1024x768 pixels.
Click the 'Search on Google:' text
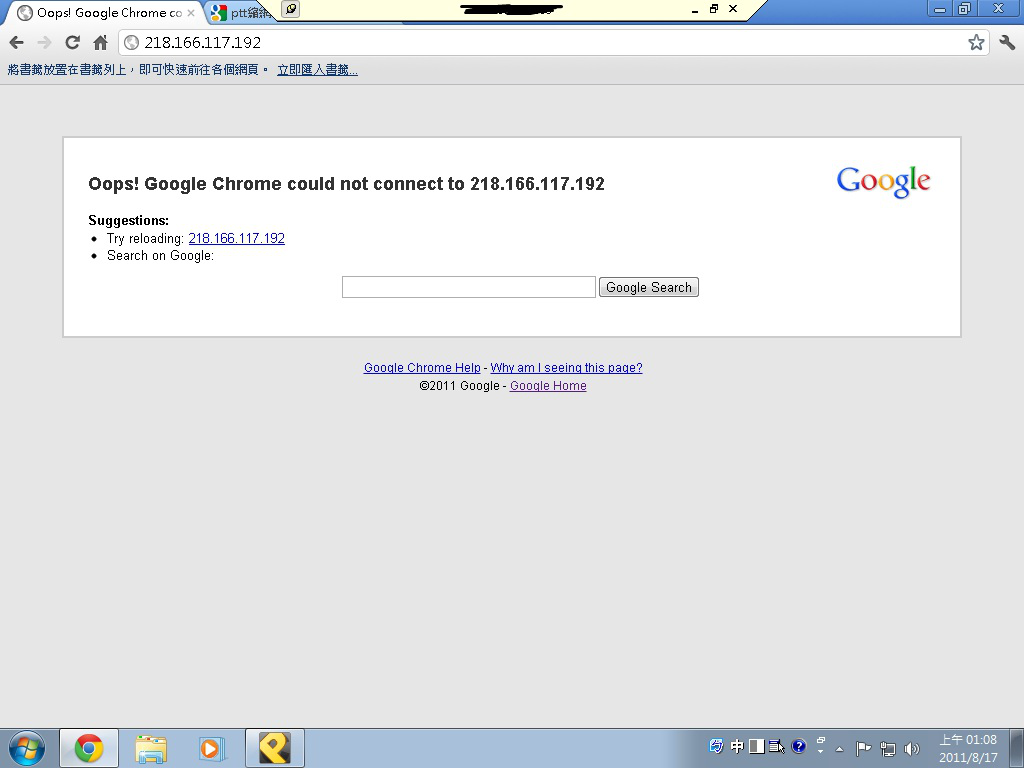[161, 255]
